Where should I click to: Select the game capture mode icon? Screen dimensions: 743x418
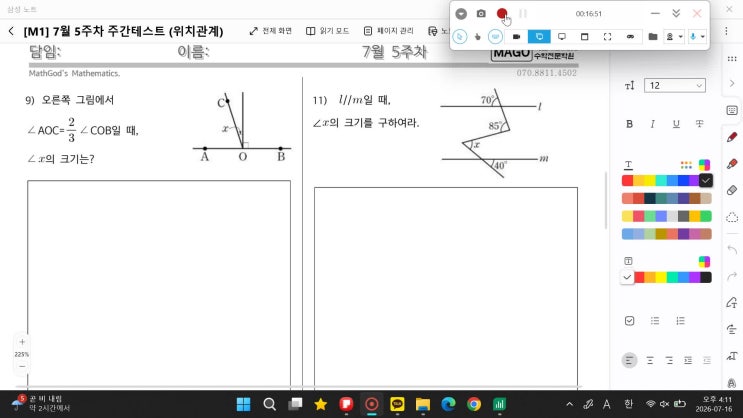pos(630,36)
